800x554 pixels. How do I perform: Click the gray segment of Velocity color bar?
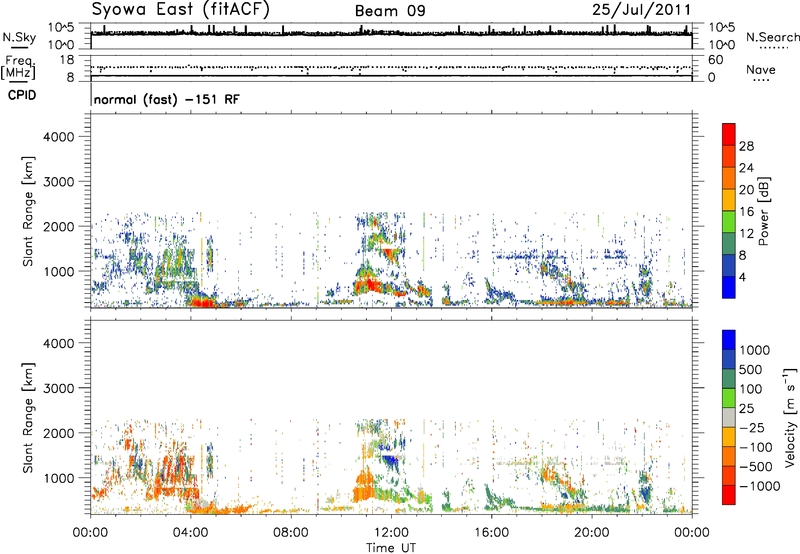pyautogui.click(x=729, y=417)
